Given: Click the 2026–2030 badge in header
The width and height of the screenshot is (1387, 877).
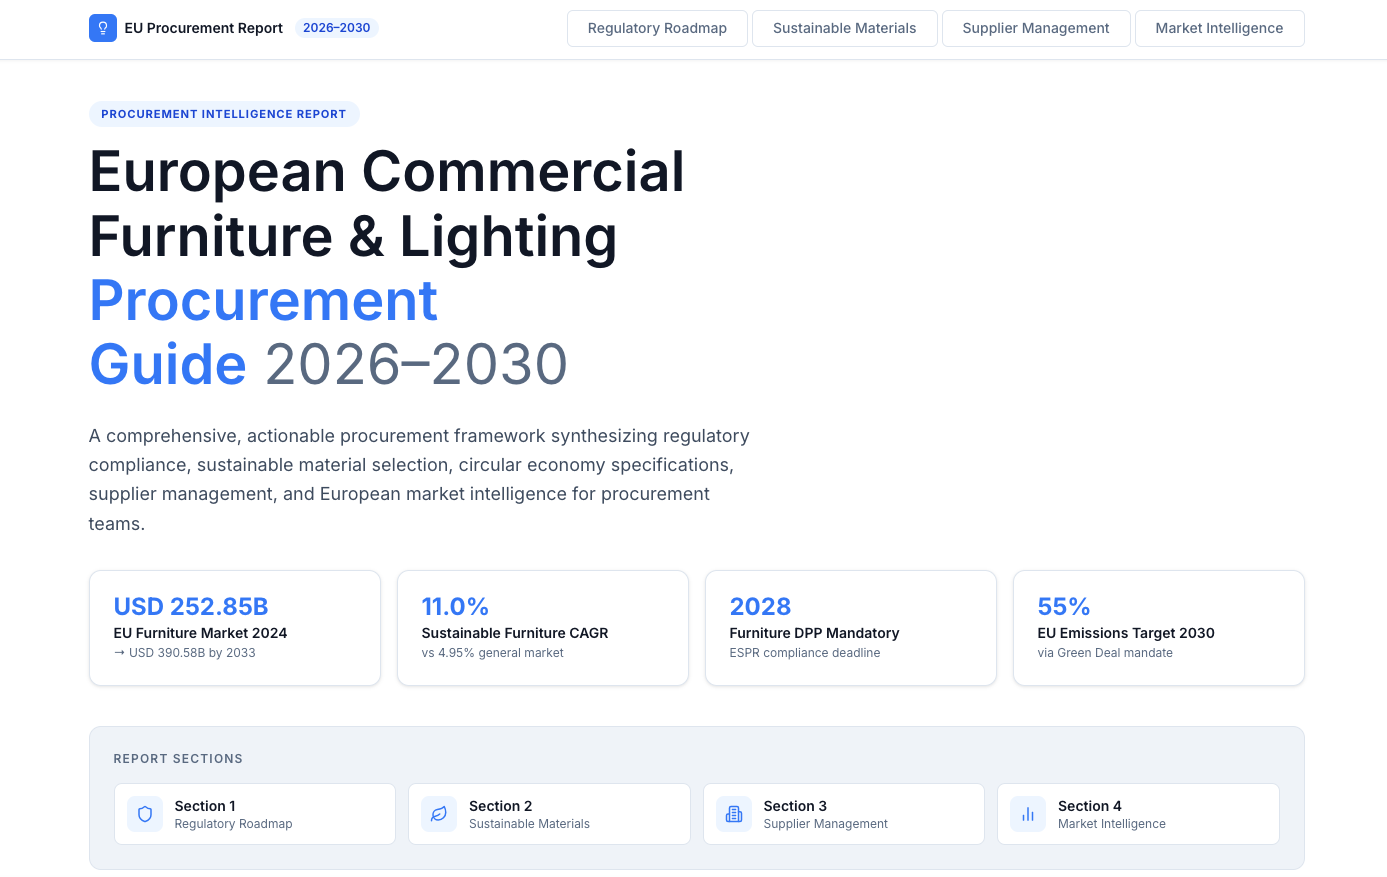Looking at the screenshot, I should click(x=336, y=28).
